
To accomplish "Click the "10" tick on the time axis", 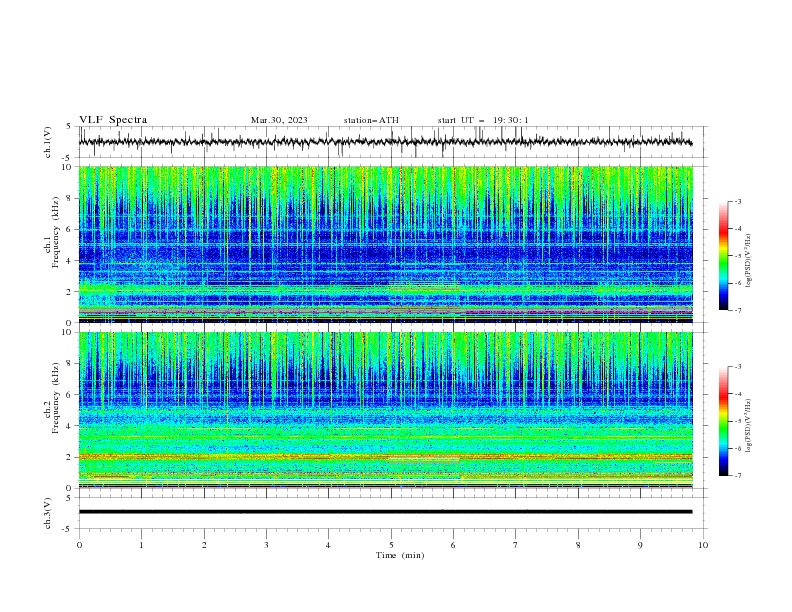I will [703, 545].
